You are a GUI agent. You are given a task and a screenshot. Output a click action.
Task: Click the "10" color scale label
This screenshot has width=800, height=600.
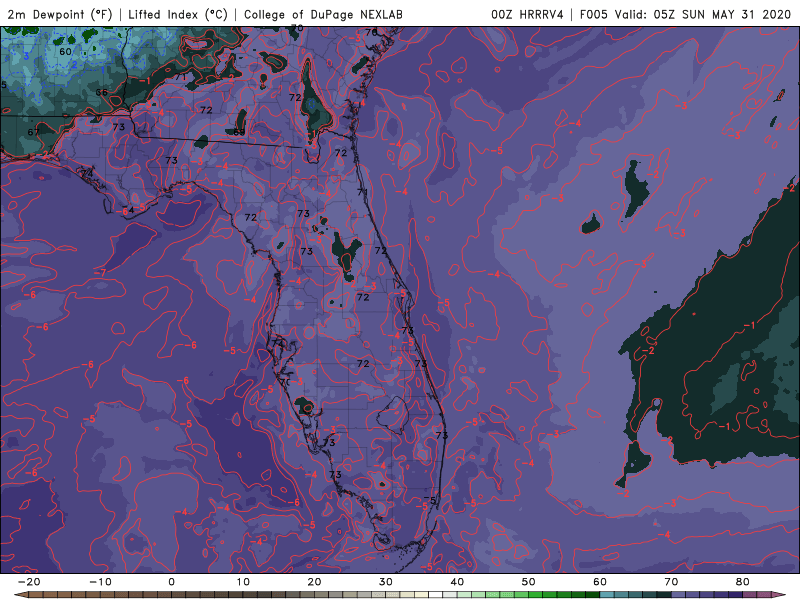[x=243, y=582]
